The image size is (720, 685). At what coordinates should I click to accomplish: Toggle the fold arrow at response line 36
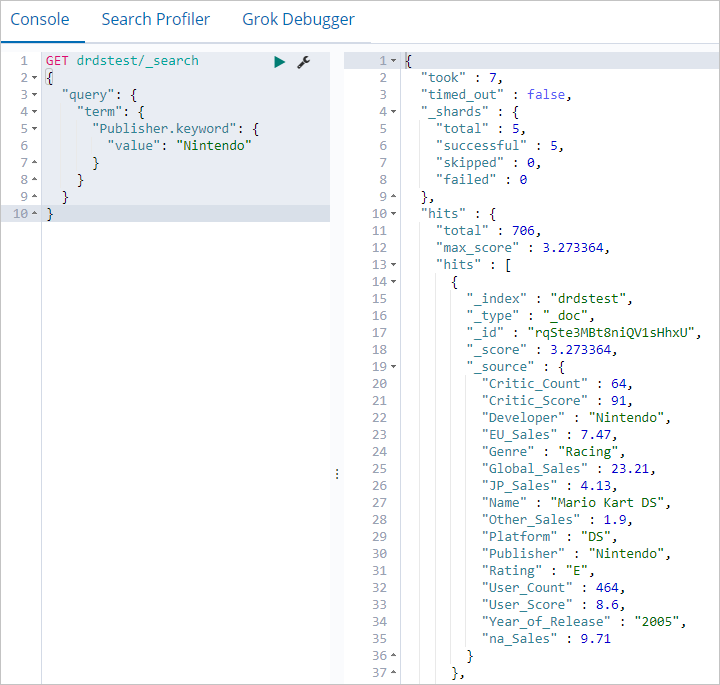pyautogui.click(x=394, y=655)
